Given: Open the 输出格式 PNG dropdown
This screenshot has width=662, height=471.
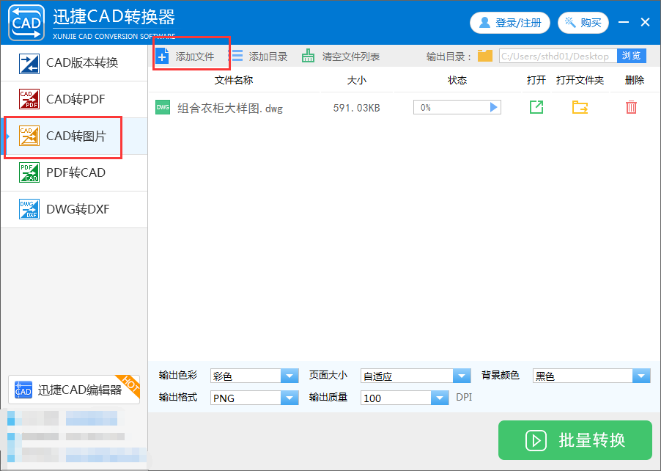Looking at the screenshot, I should (x=290, y=398).
